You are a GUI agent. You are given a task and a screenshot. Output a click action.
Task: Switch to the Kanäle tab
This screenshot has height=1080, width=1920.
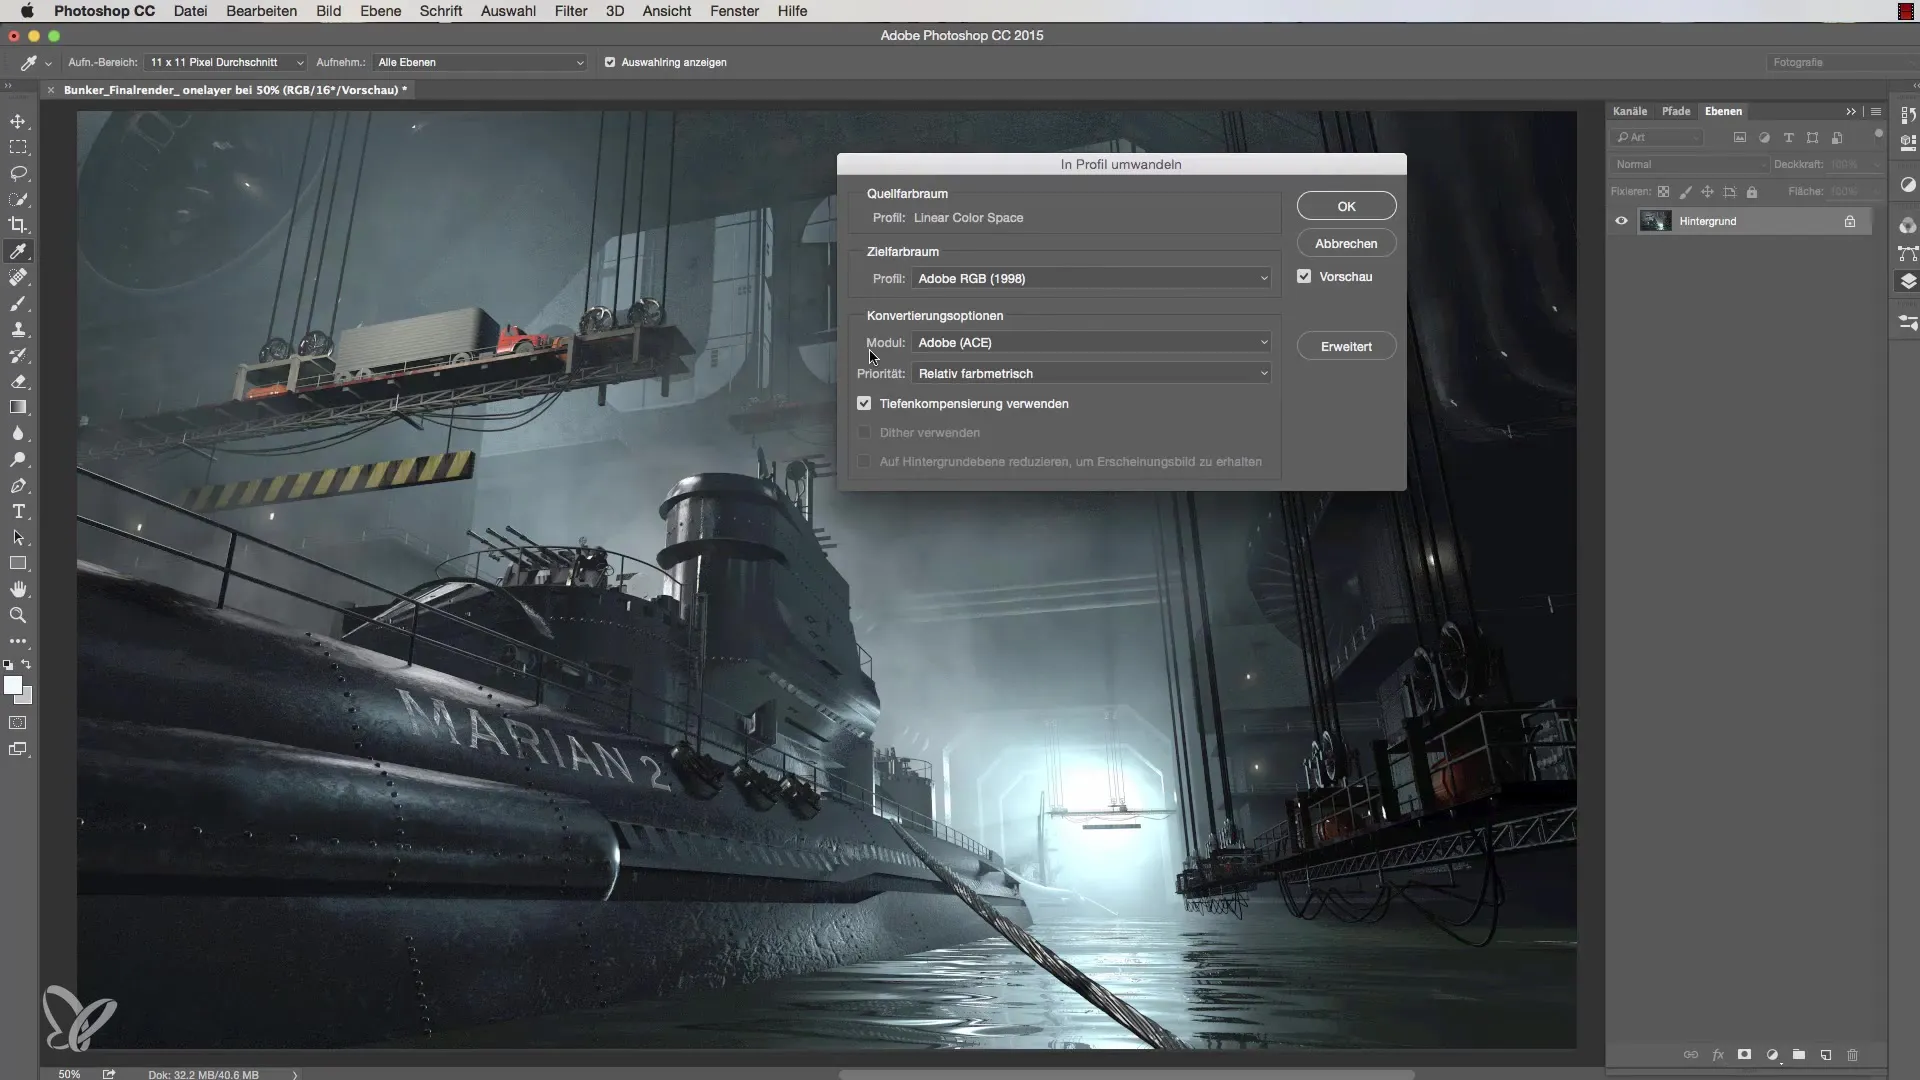click(x=1629, y=111)
